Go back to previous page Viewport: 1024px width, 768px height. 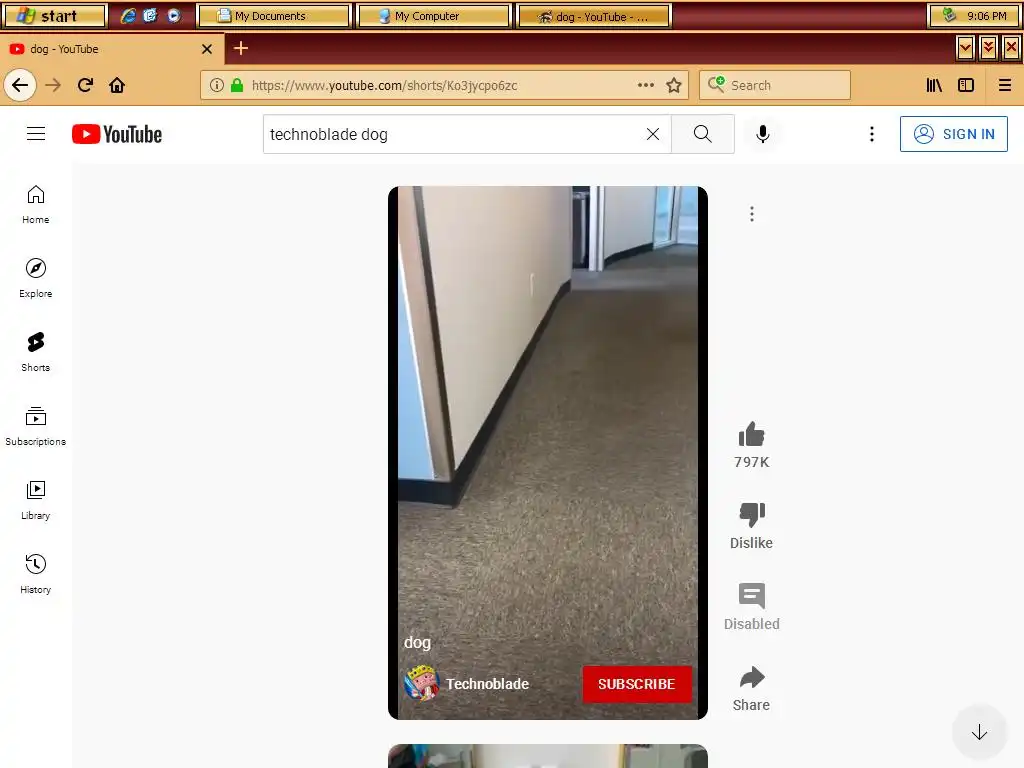(x=20, y=85)
